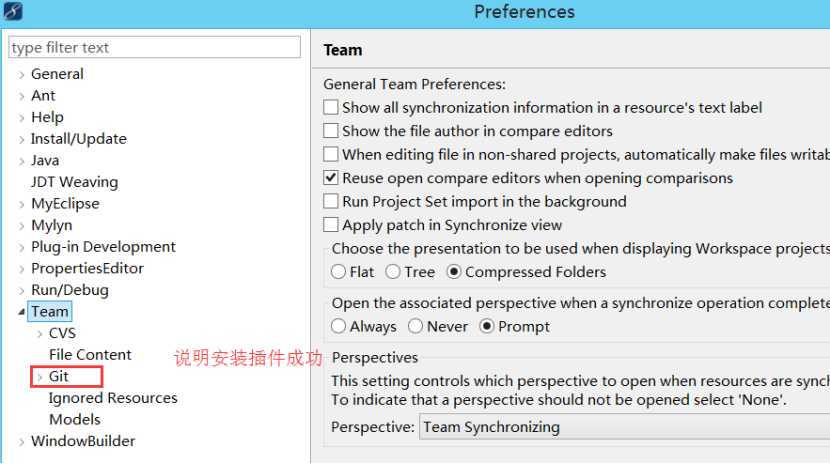Expand the MyEclipse preferences node
Screen dimensions: 830x464
22,204
